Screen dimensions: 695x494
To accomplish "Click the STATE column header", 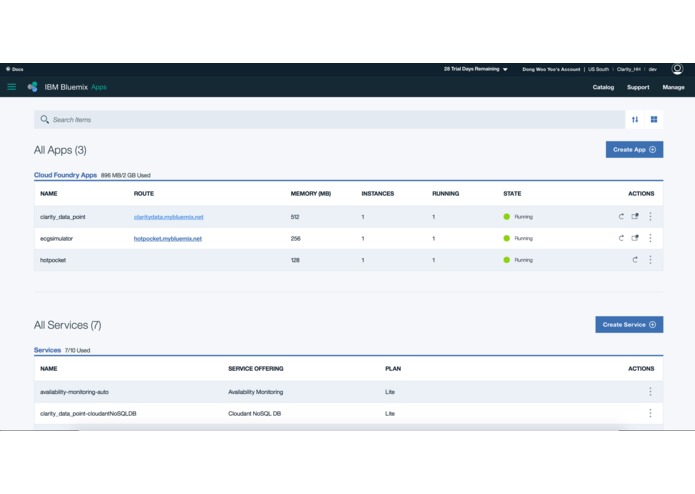I will click(512, 194).
